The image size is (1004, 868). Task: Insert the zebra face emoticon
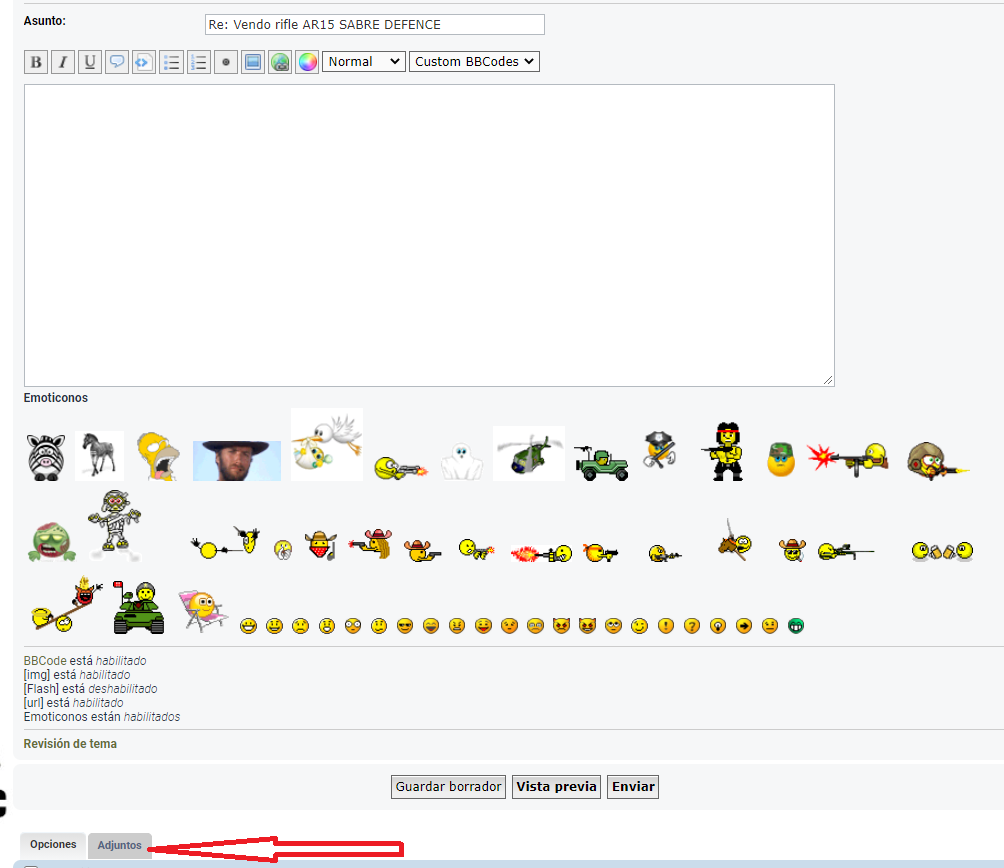point(46,457)
